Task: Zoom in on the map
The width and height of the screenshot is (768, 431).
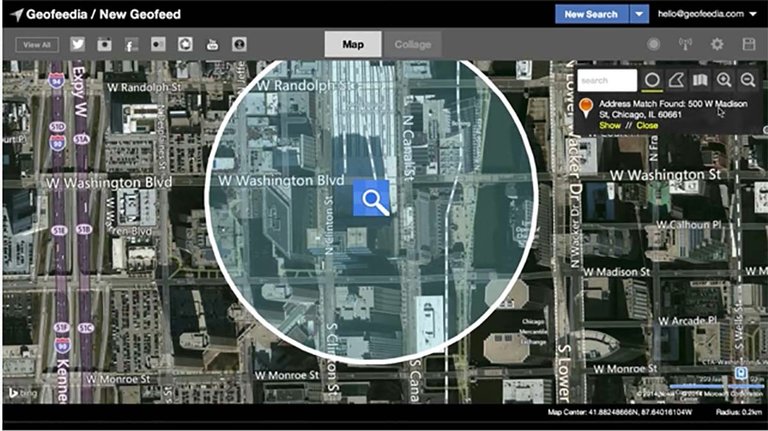Action: [724, 80]
